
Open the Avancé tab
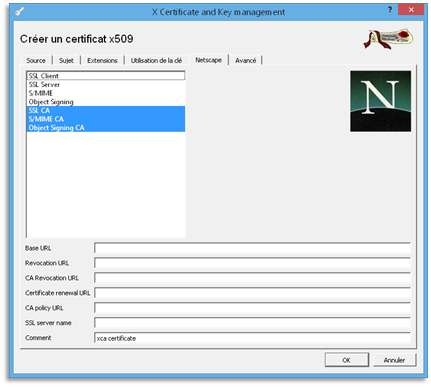(246, 60)
